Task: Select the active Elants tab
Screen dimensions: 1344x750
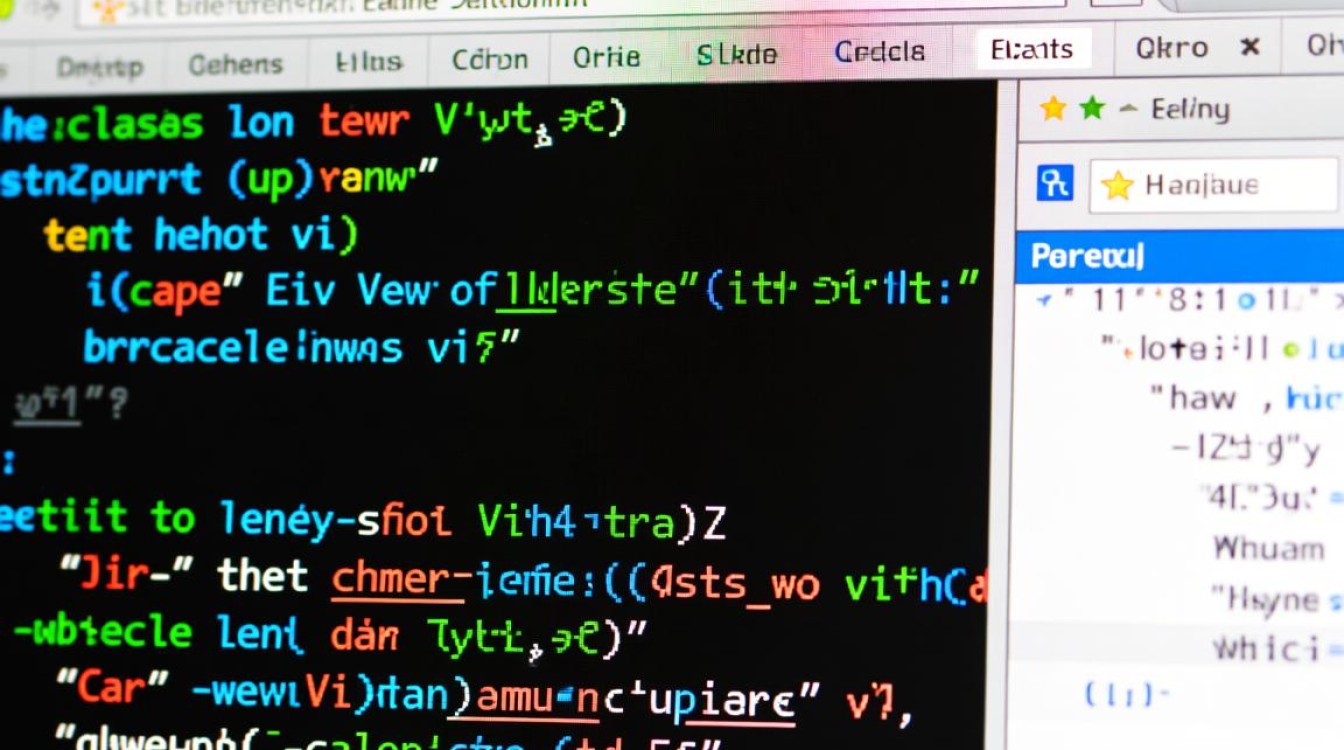Action: [1032, 47]
